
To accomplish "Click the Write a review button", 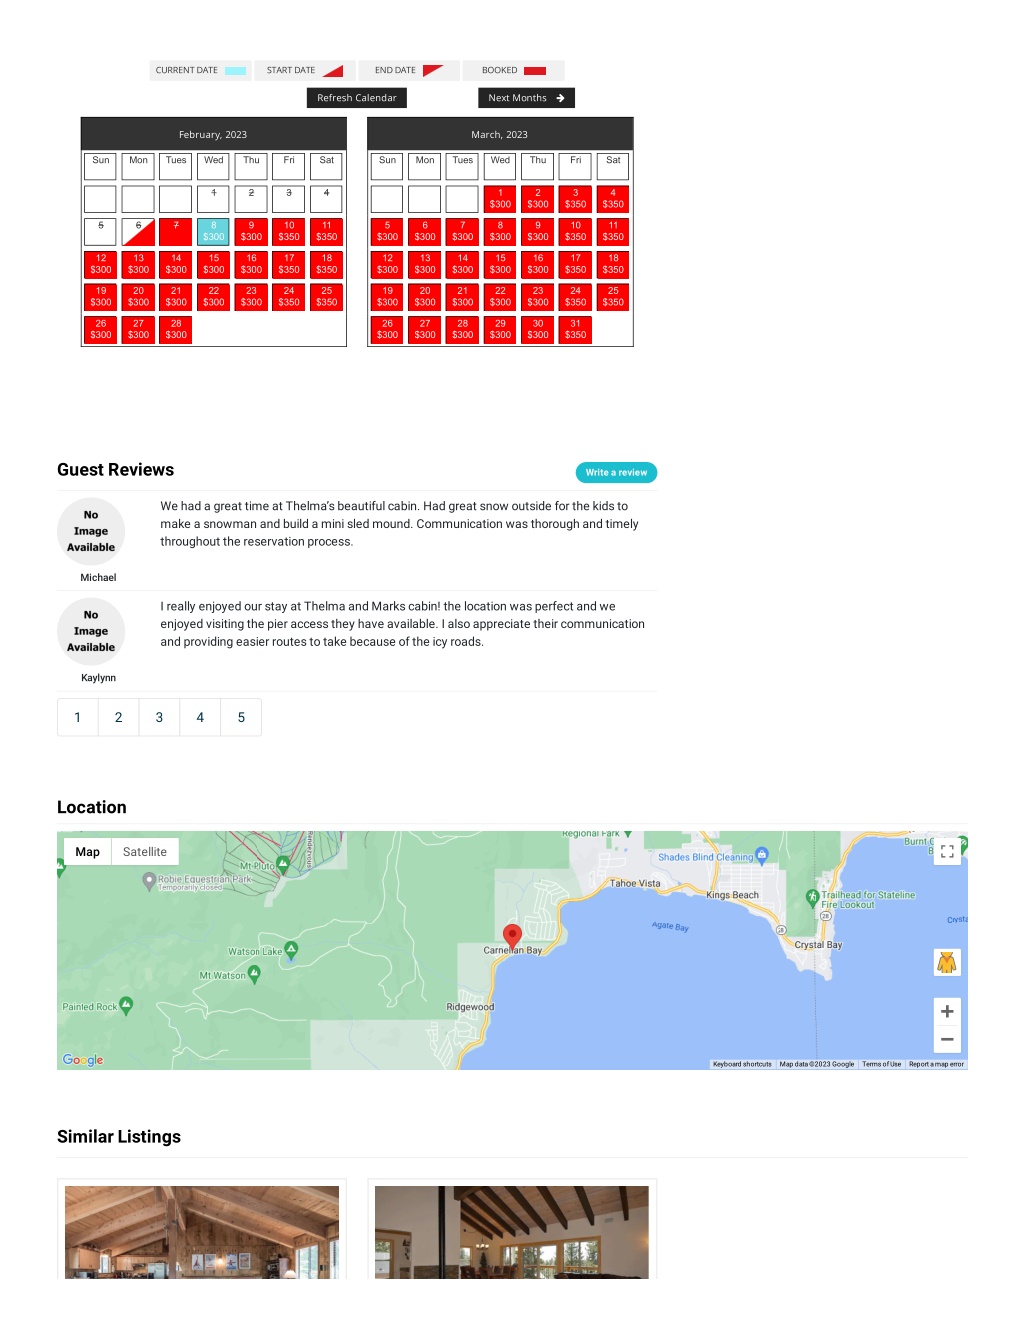I will (616, 473).
